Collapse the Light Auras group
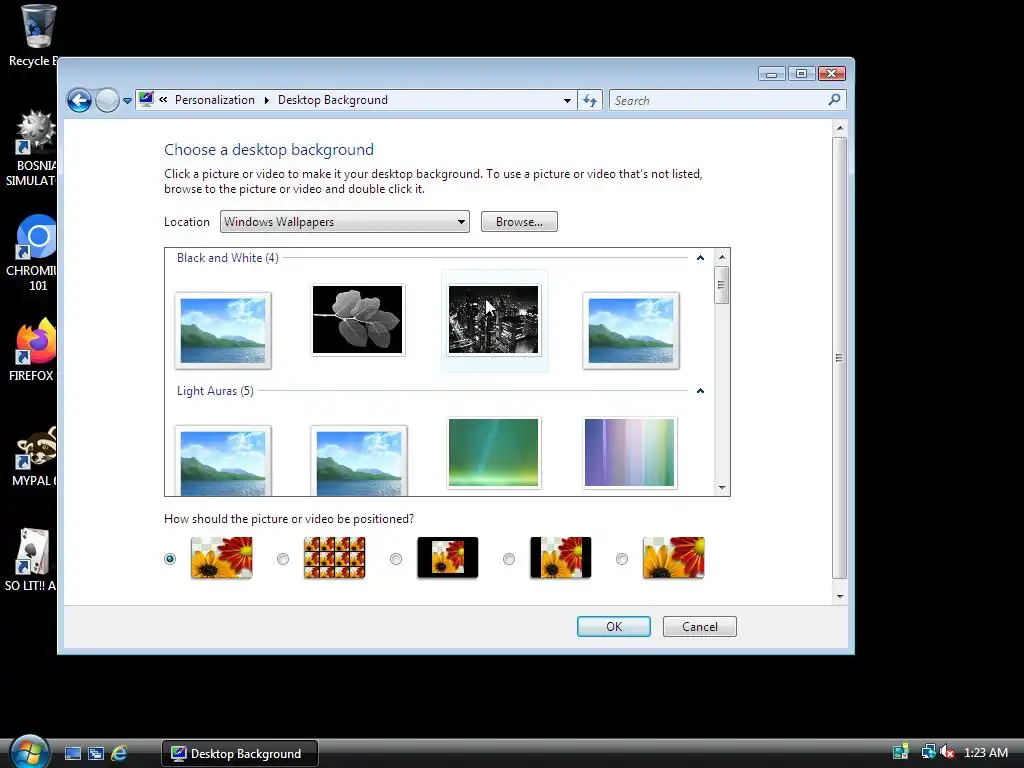The height and width of the screenshot is (768, 1024). tap(700, 391)
